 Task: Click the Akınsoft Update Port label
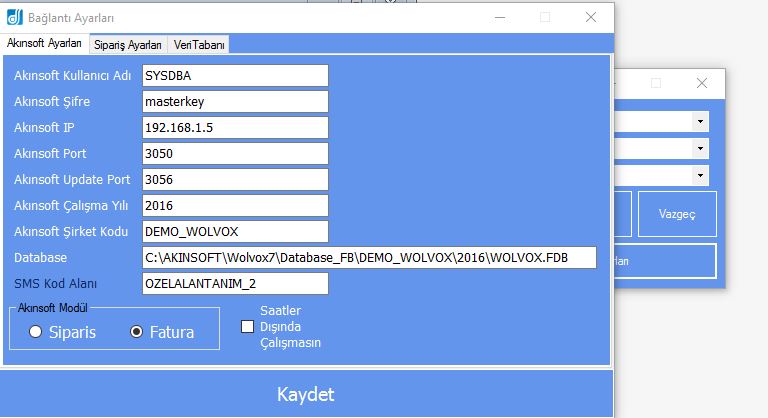(72, 180)
